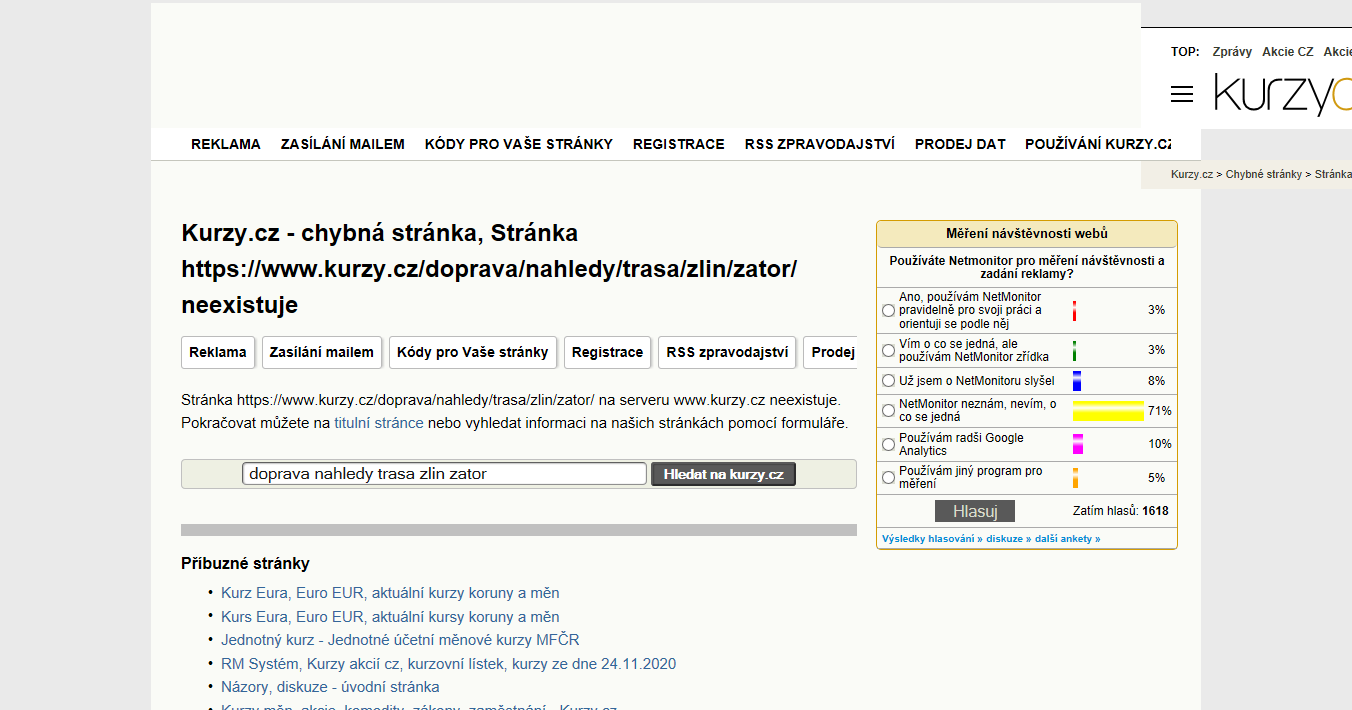Submit the poll with Hlasuj button

(x=975, y=511)
